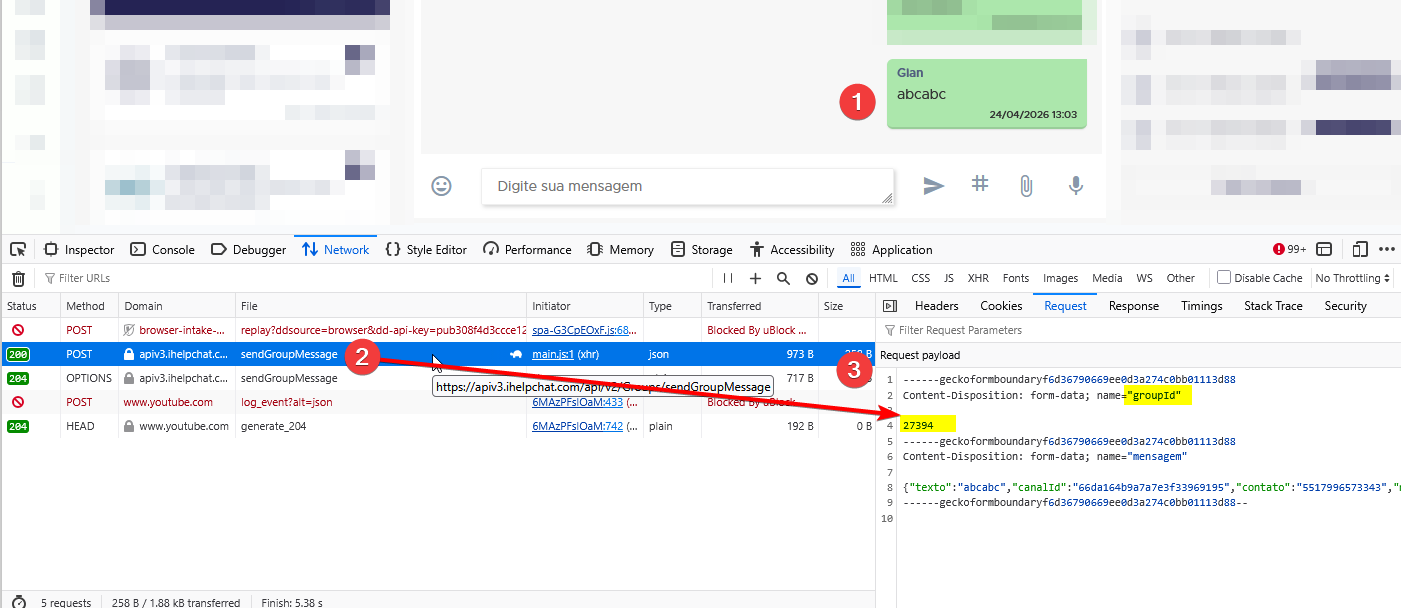This screenshot has height=608, width=1401.
Task: Add a new request with the plus icon
Action: pyautogui.click(x=755, y=278)
